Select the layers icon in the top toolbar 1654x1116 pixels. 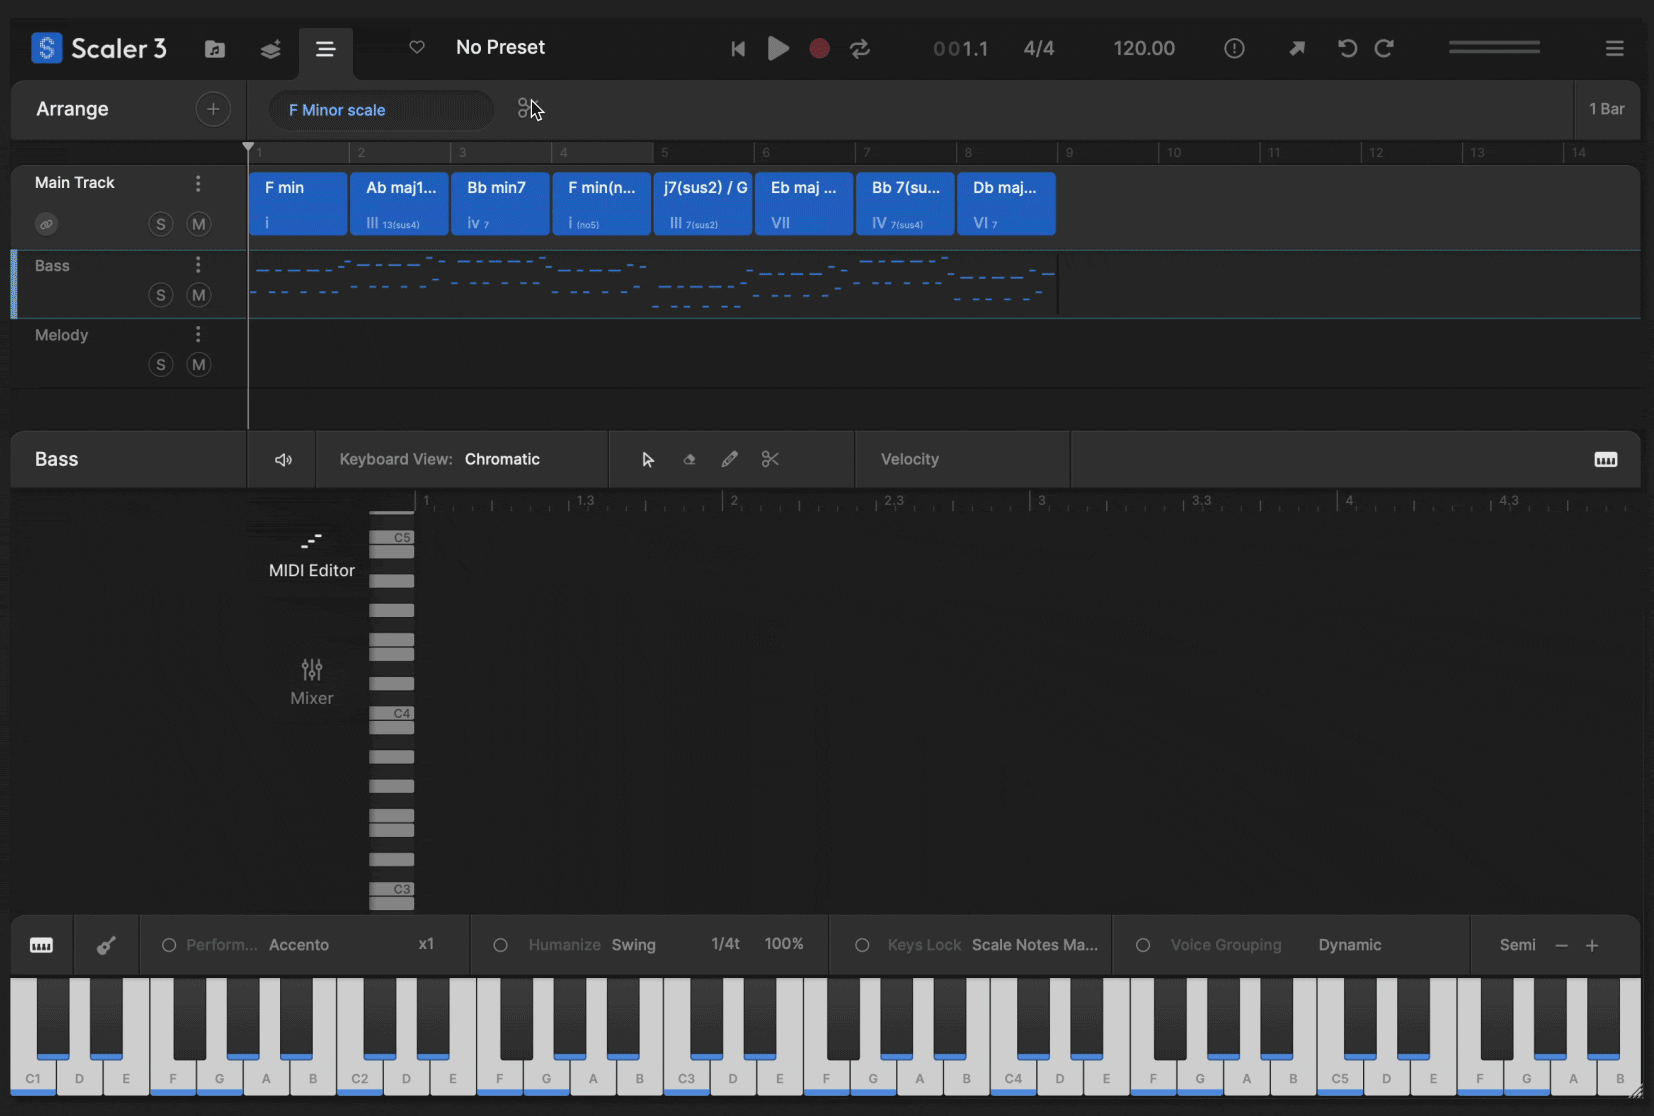(x=270, y=48)
